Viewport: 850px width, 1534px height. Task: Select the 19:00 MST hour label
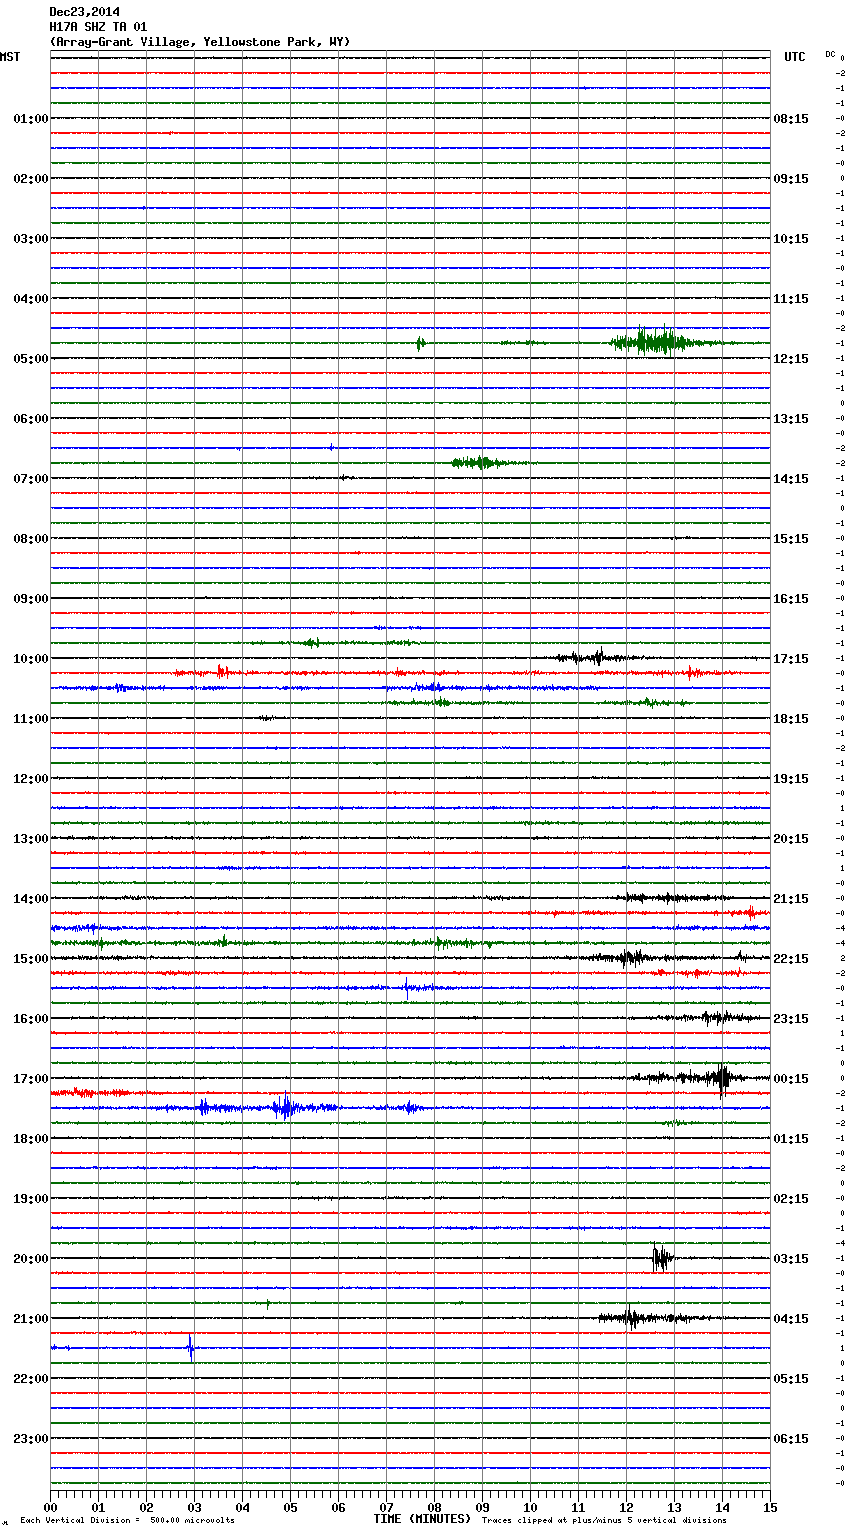(30, 1199)
